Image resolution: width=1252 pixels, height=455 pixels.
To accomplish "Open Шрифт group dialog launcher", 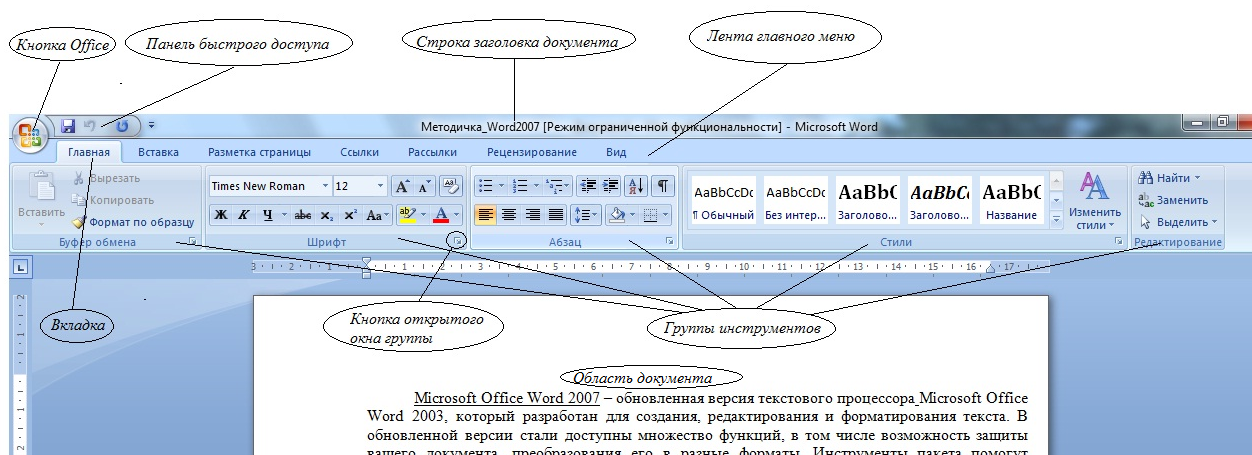I will 458,242.
